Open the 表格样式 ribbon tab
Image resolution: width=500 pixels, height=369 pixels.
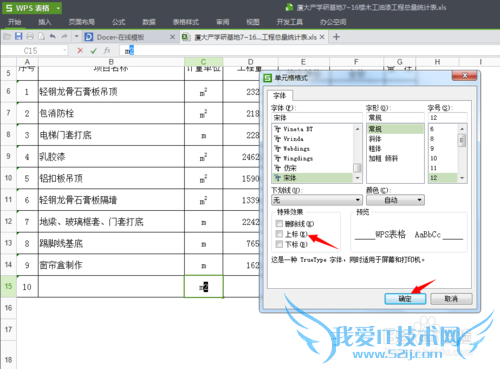[186, 22]
